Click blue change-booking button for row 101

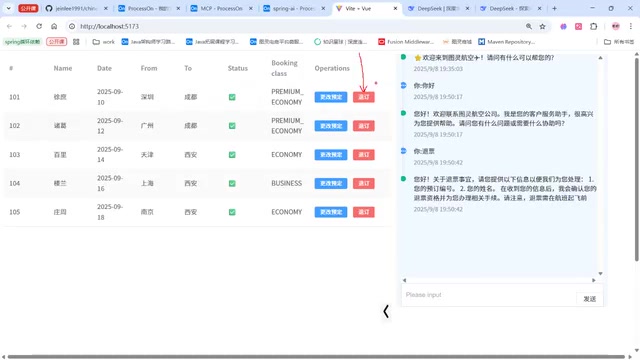click(331, 97)
